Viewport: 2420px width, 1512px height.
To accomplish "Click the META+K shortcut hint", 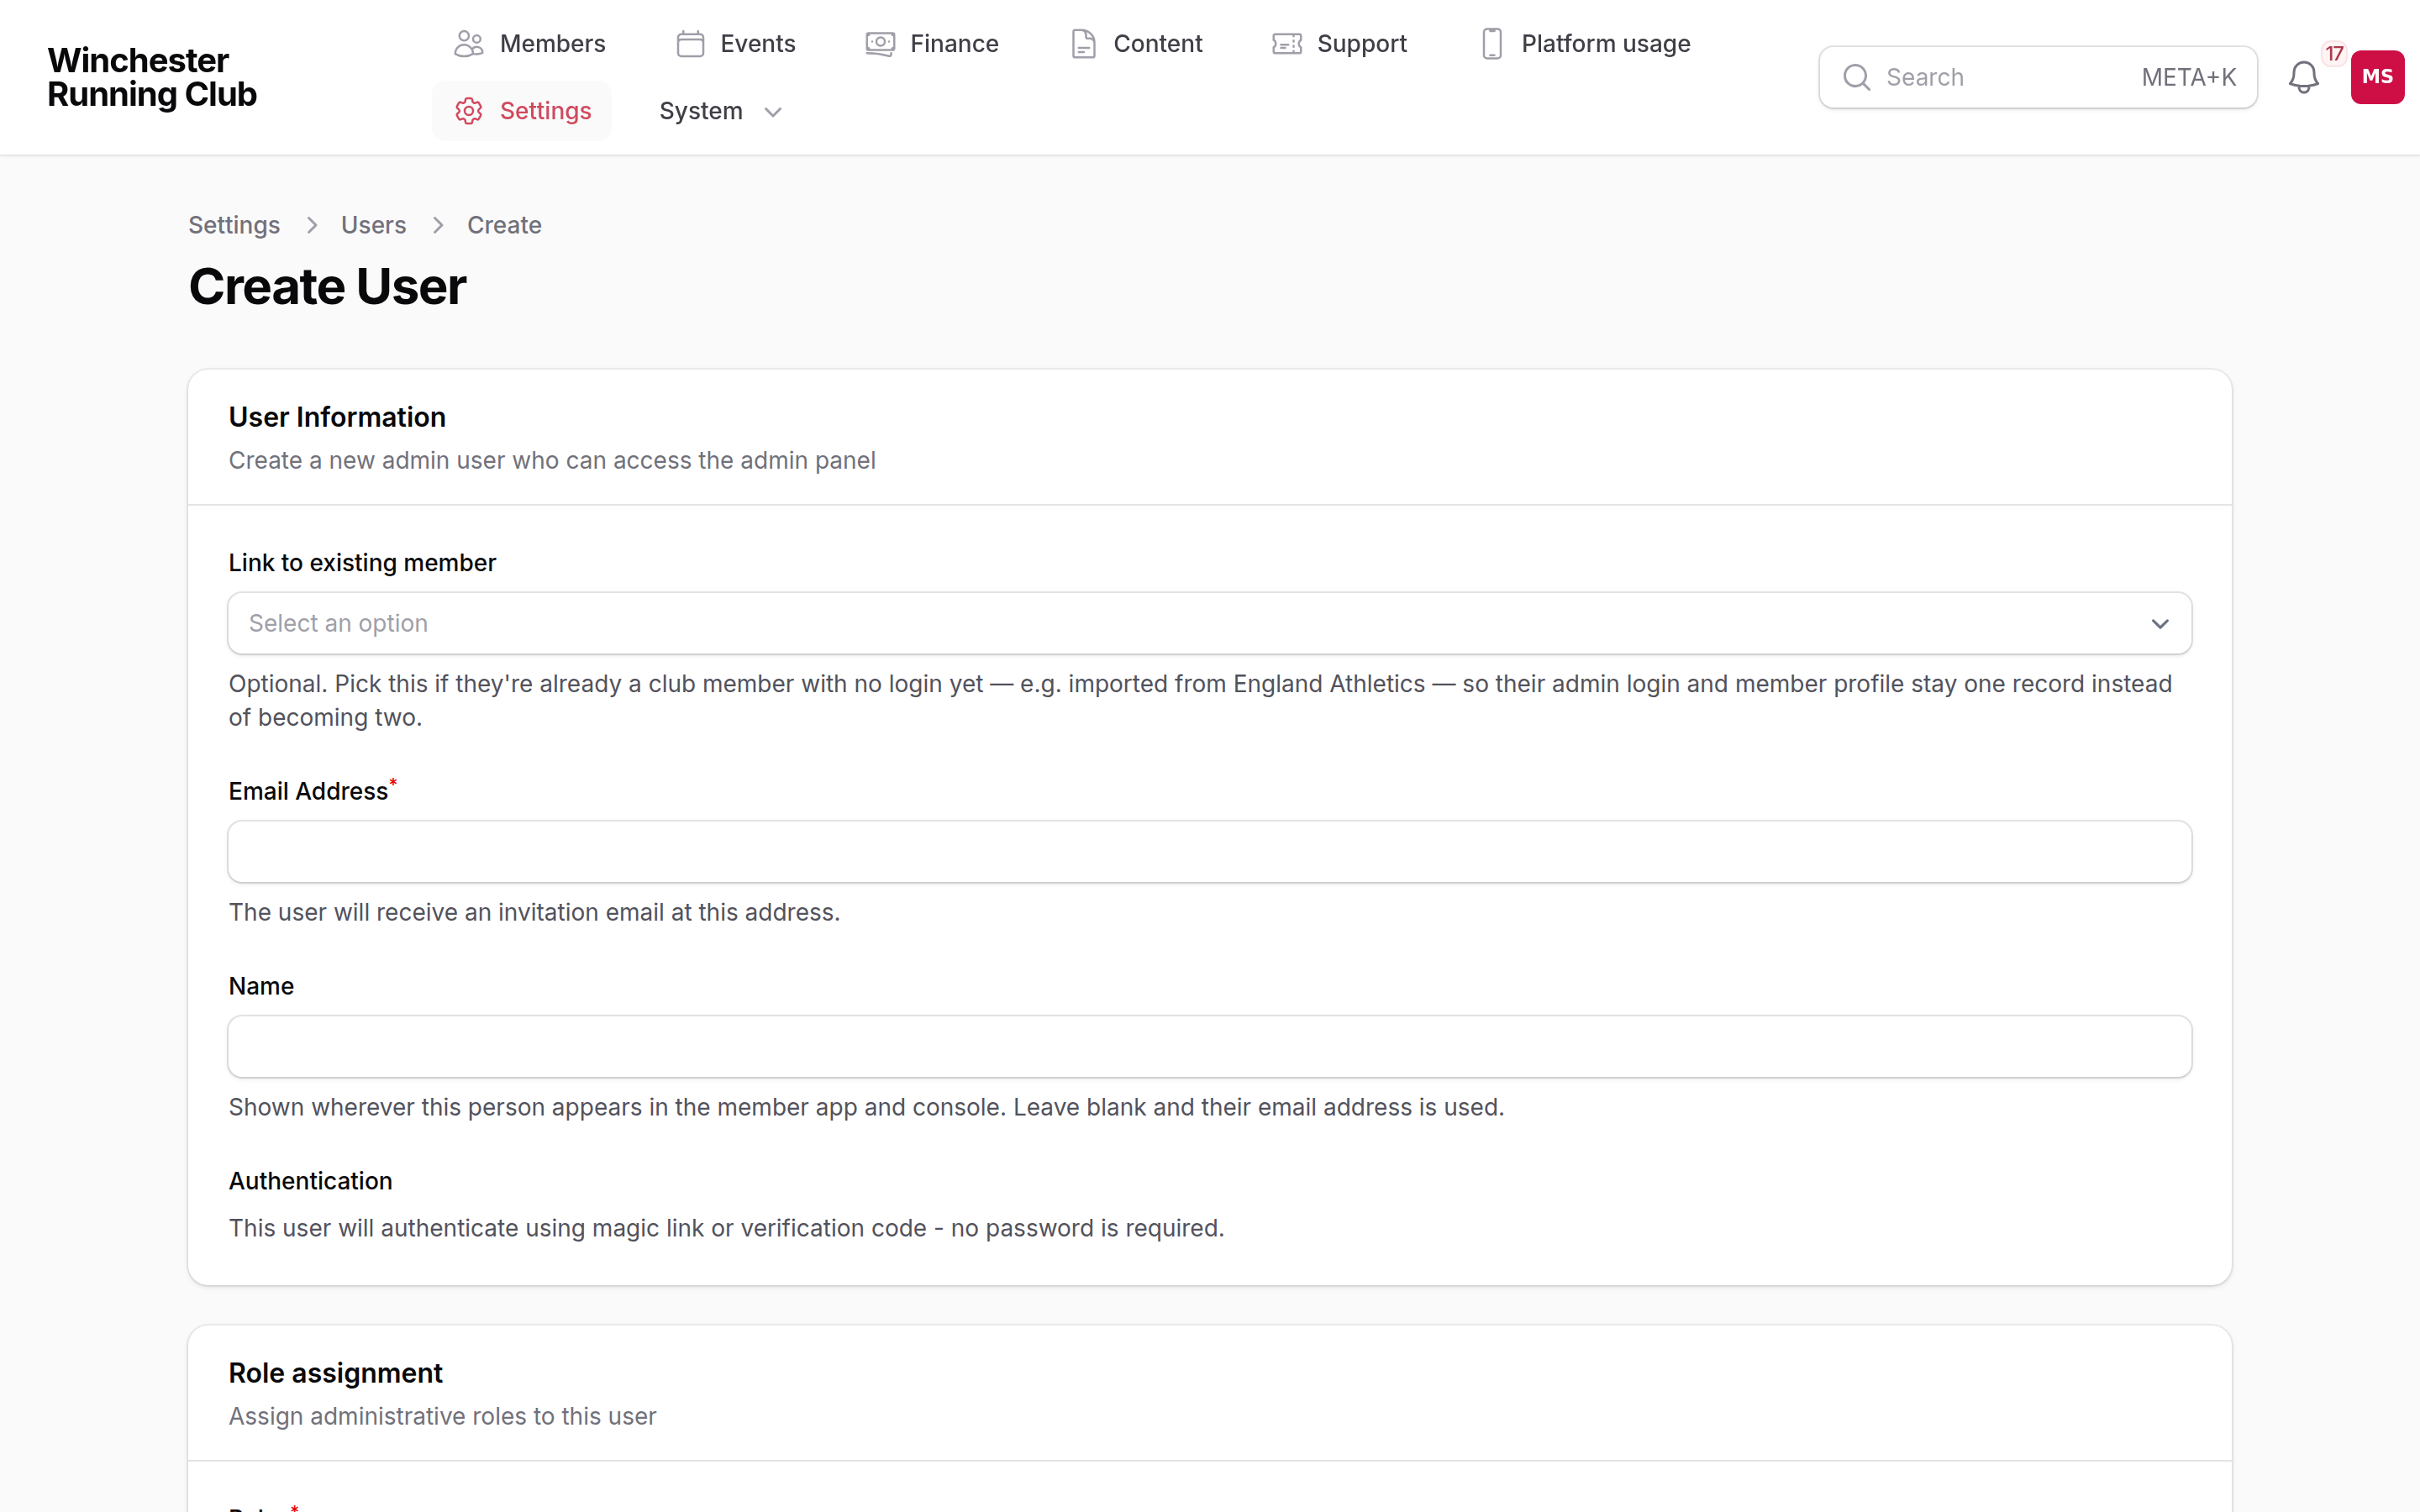I will [2188, 77].
